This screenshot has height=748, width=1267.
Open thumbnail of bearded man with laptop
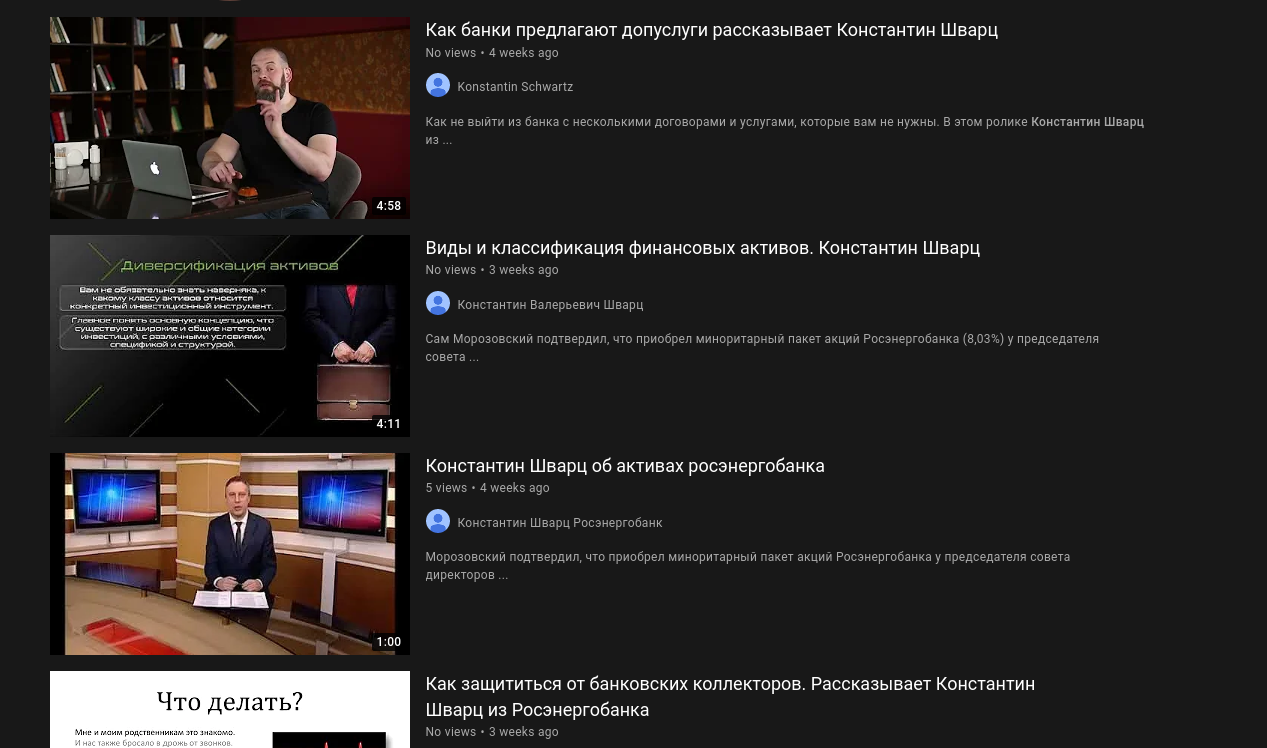pyautogui.click(x=229, y=118)
